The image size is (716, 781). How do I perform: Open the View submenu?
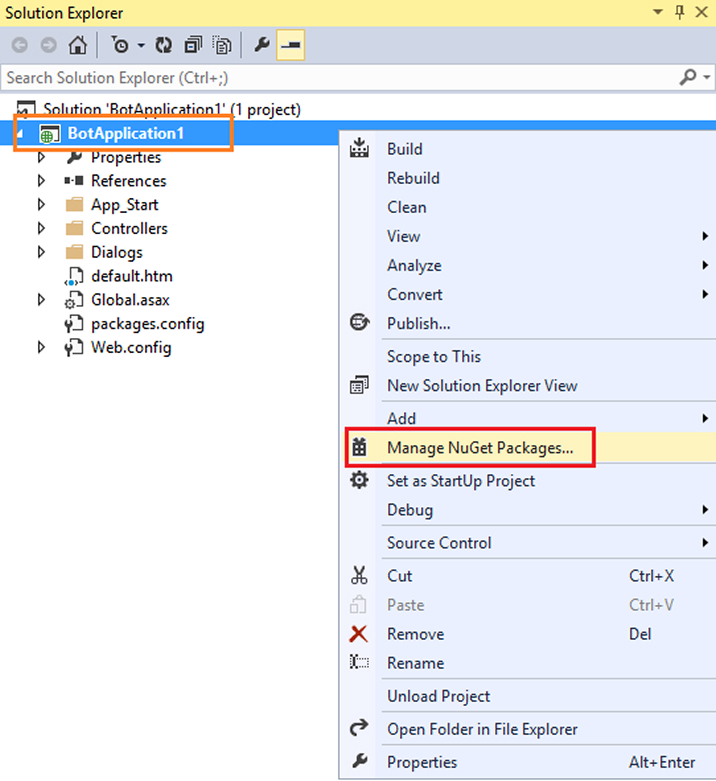pos(528,236)
